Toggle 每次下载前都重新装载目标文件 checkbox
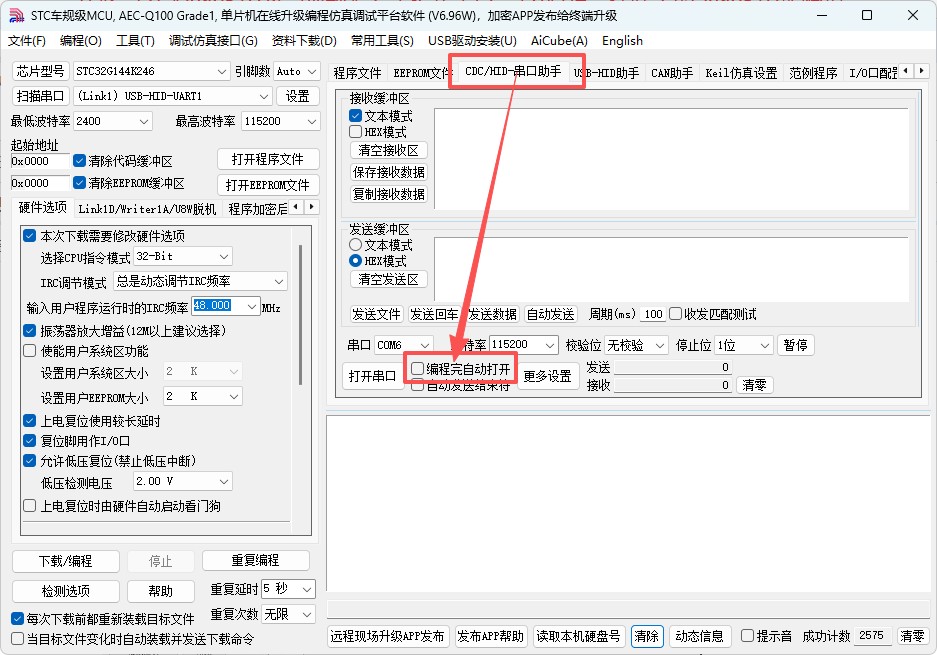This screenshot has width=937, height=655. (17, 619)
